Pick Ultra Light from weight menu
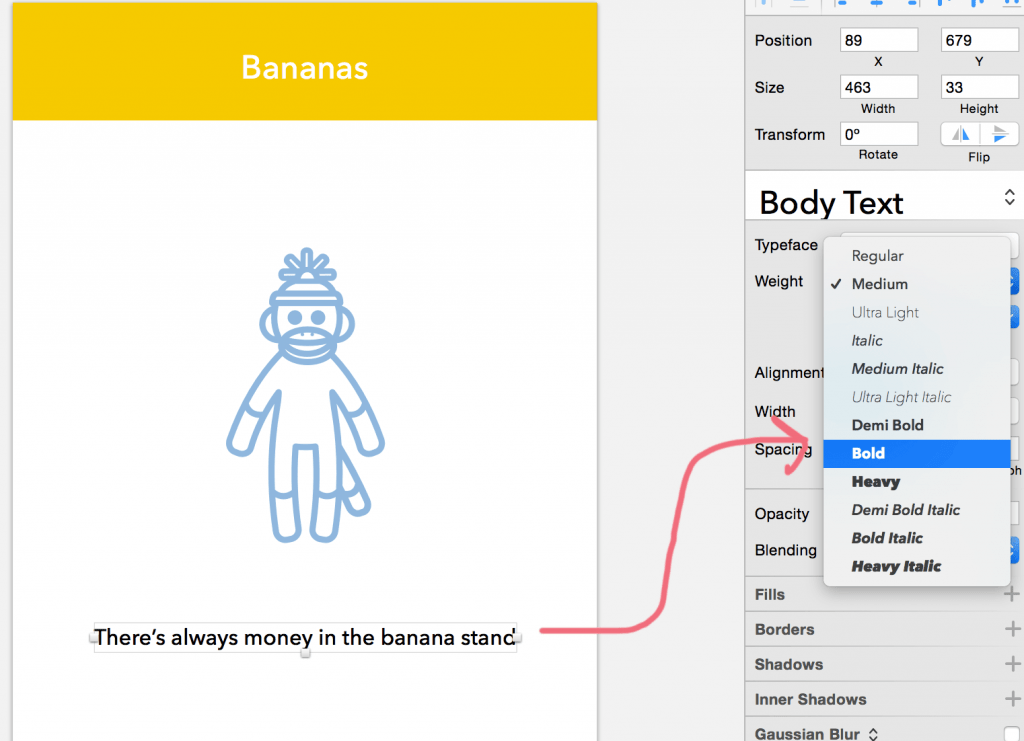Screen dimensions: 1024x741 [885, 312]
